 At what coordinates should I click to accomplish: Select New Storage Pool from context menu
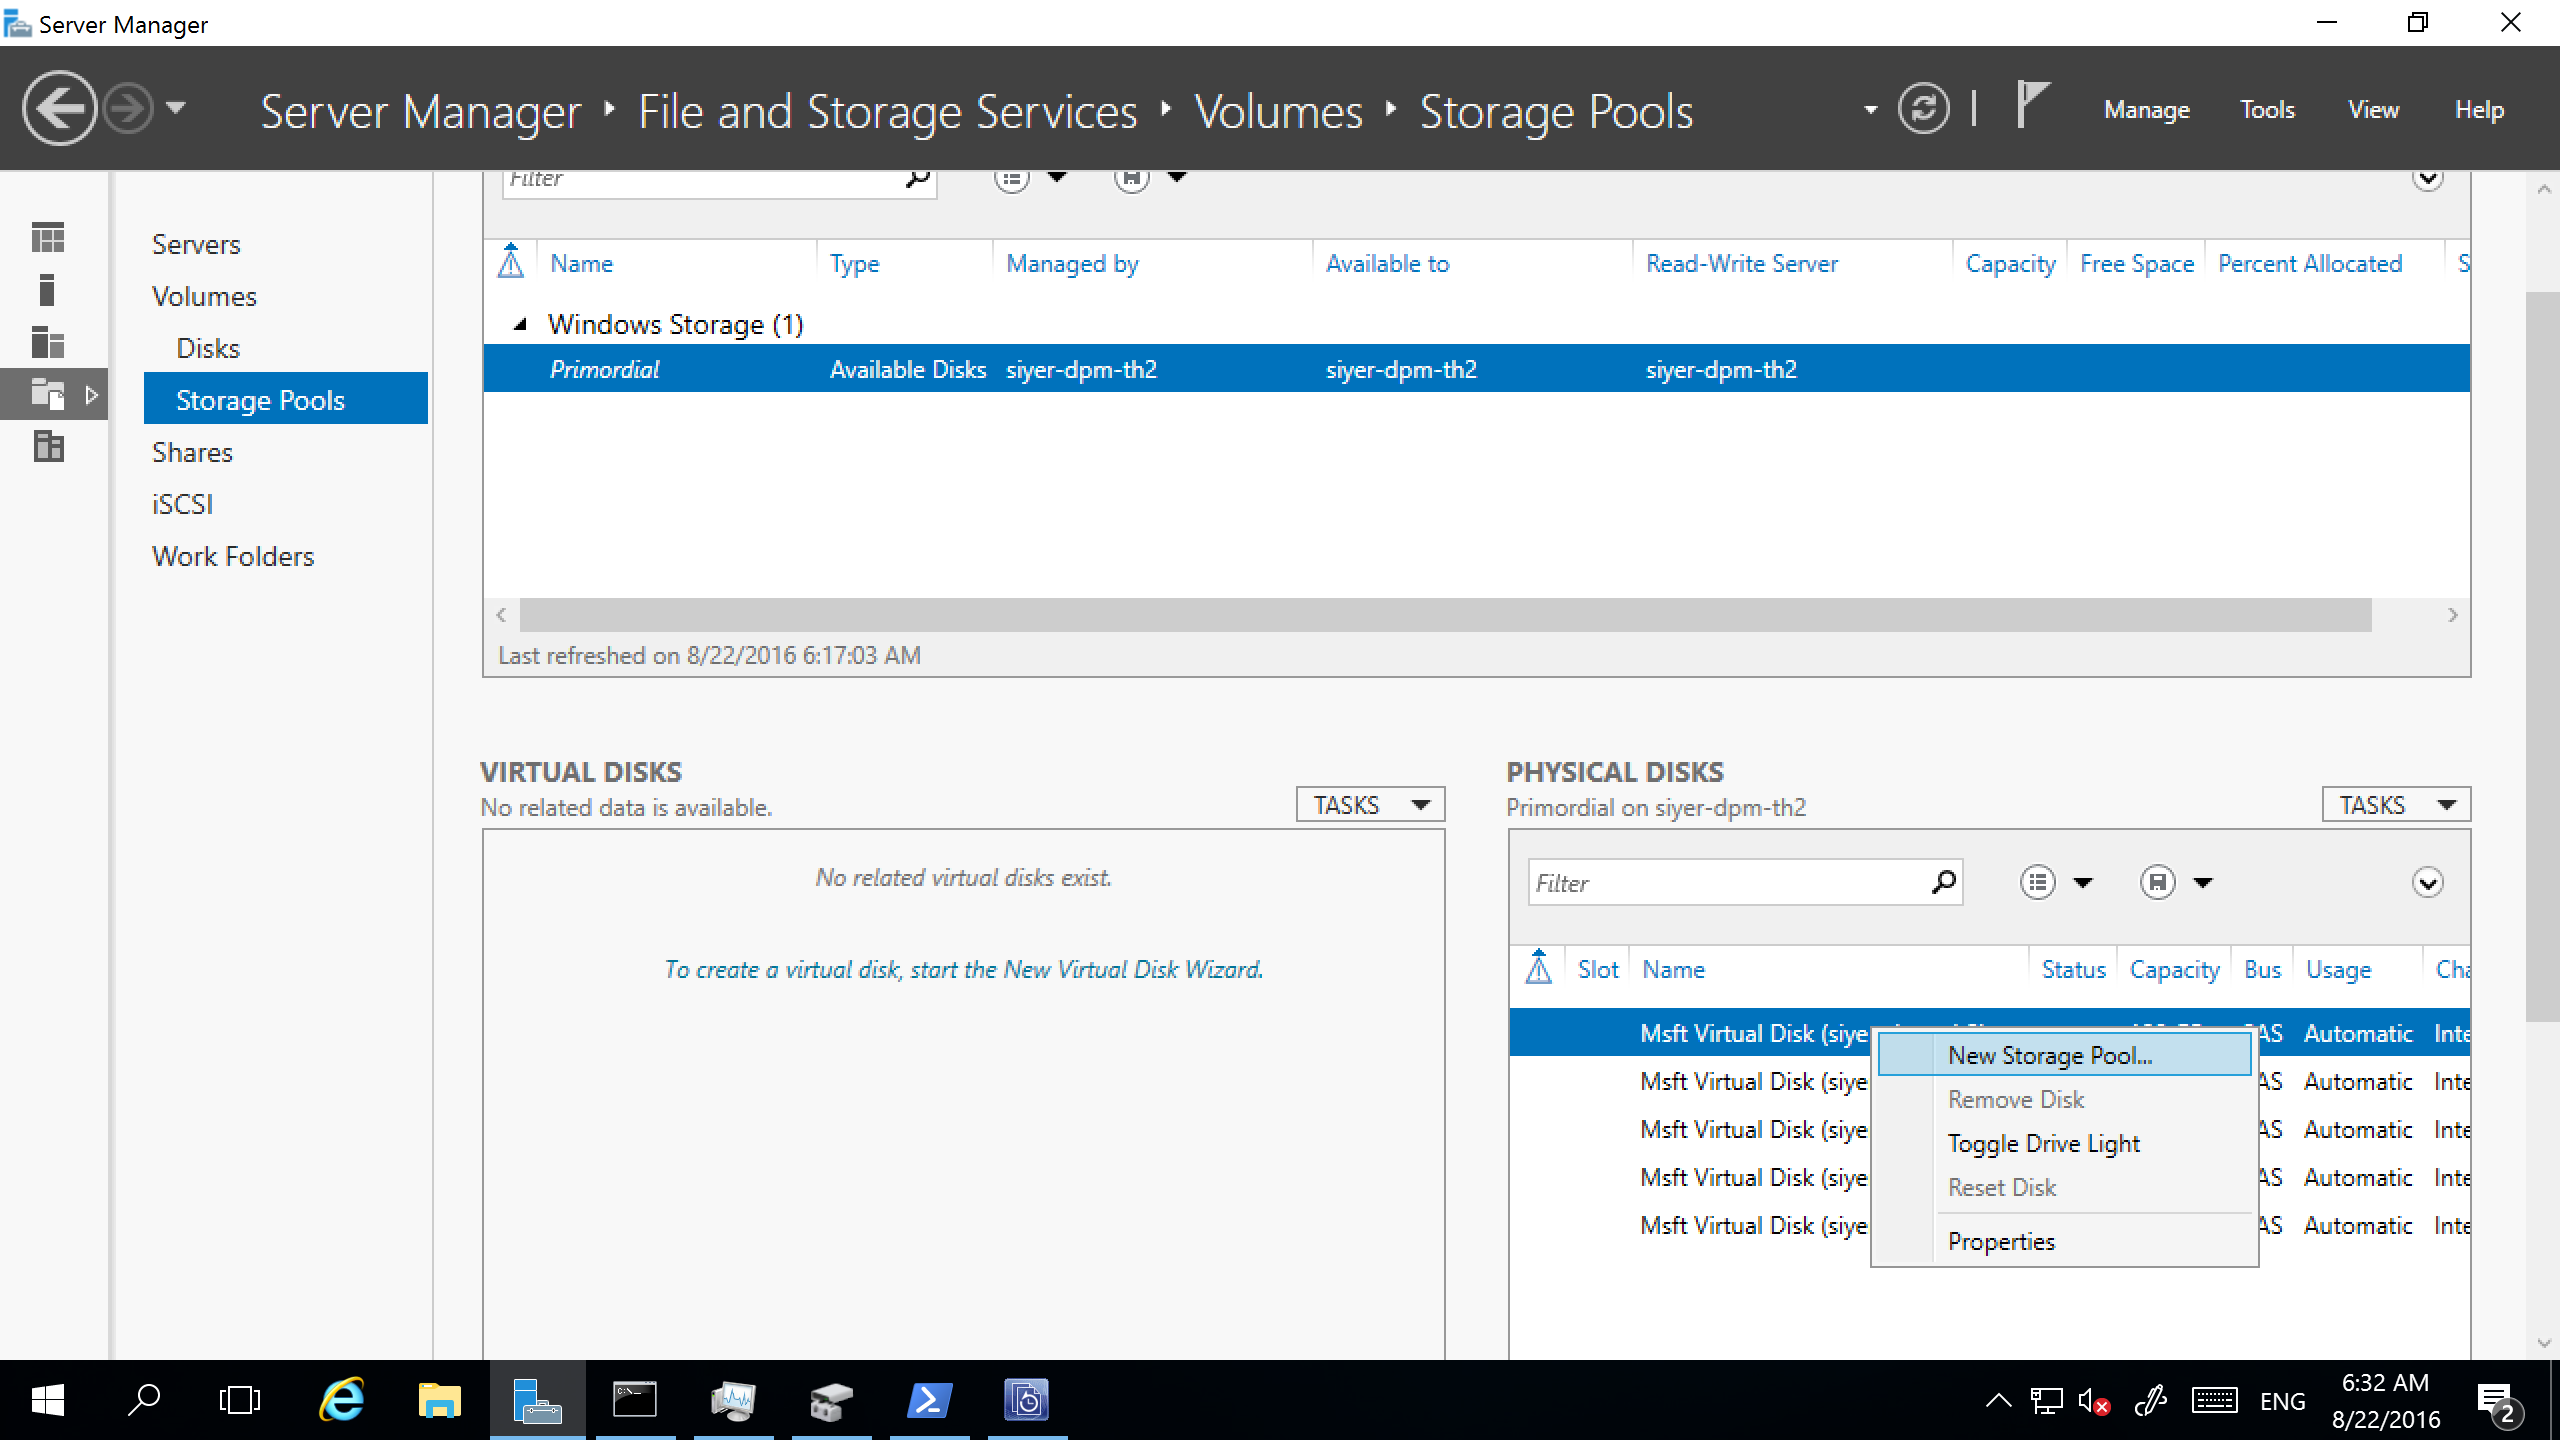(x=2048, y=1053)
